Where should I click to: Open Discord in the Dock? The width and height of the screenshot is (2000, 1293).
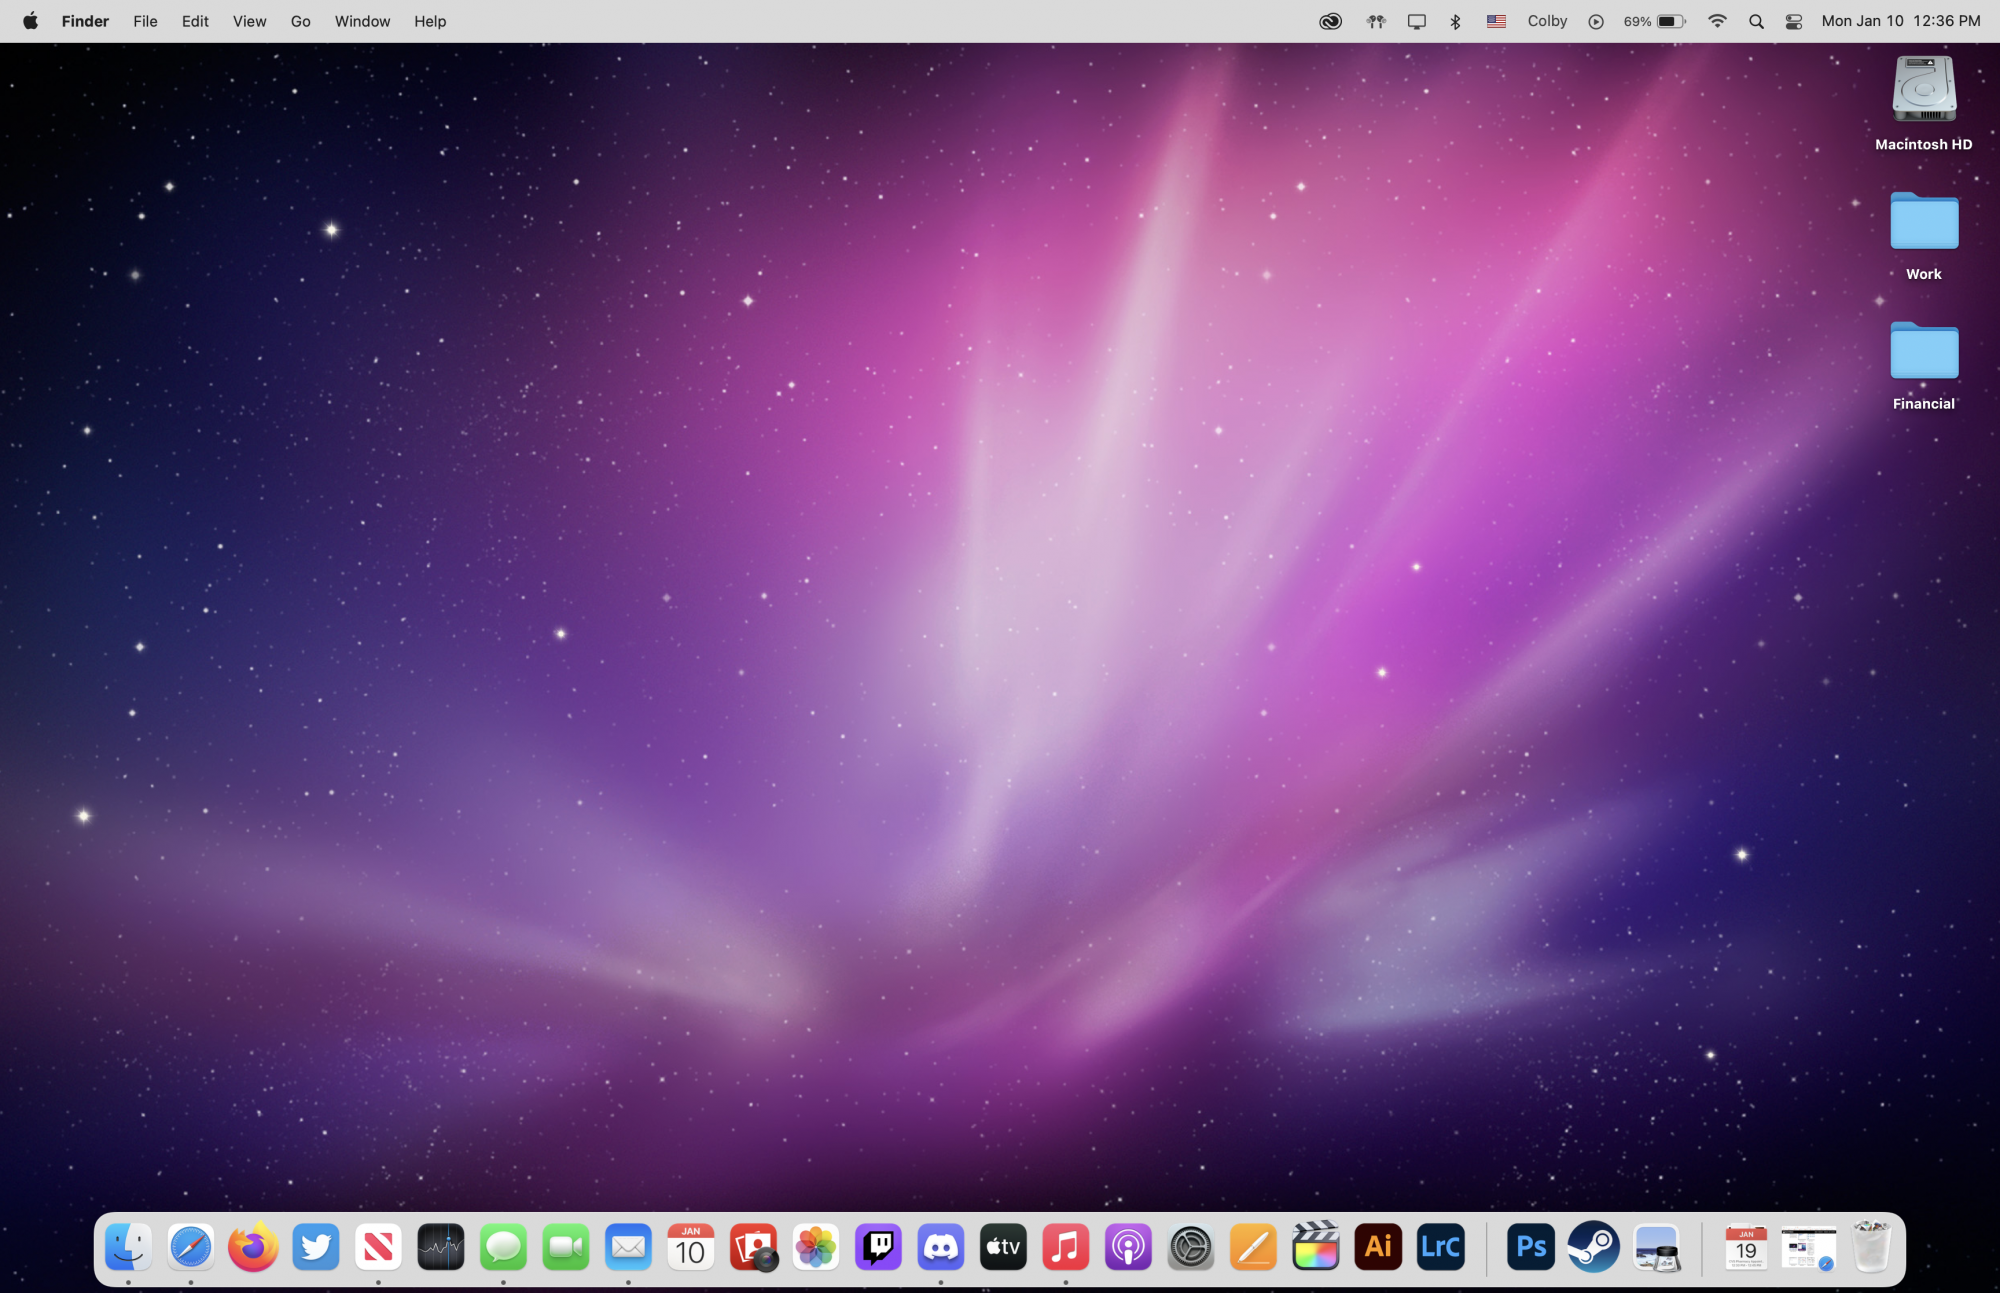[x=941, y=1247]
